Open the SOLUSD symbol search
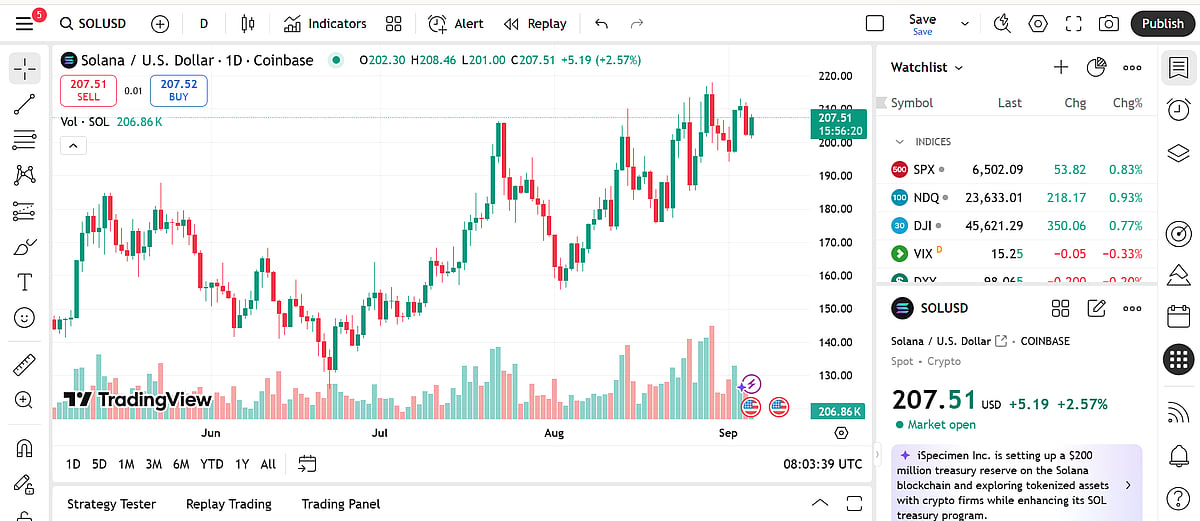1200x521 pixels. (95, 23)
